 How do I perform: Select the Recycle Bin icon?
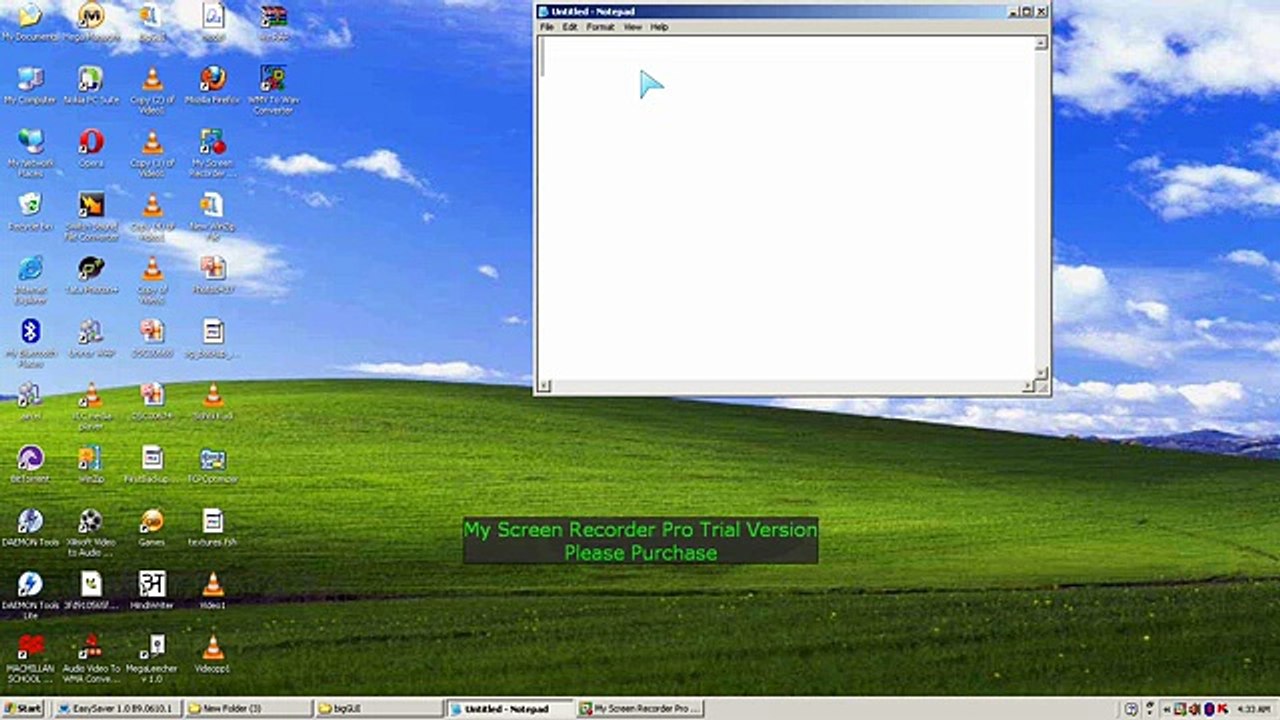[30, 212]
